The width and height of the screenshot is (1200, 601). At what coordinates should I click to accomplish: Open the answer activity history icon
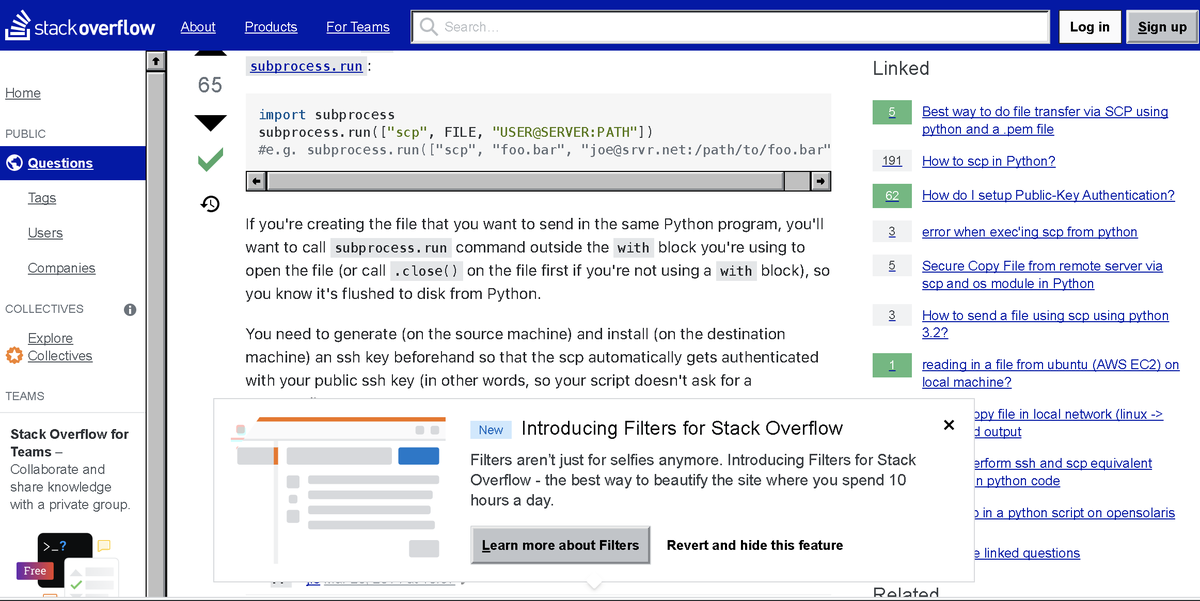pos(210,204)
